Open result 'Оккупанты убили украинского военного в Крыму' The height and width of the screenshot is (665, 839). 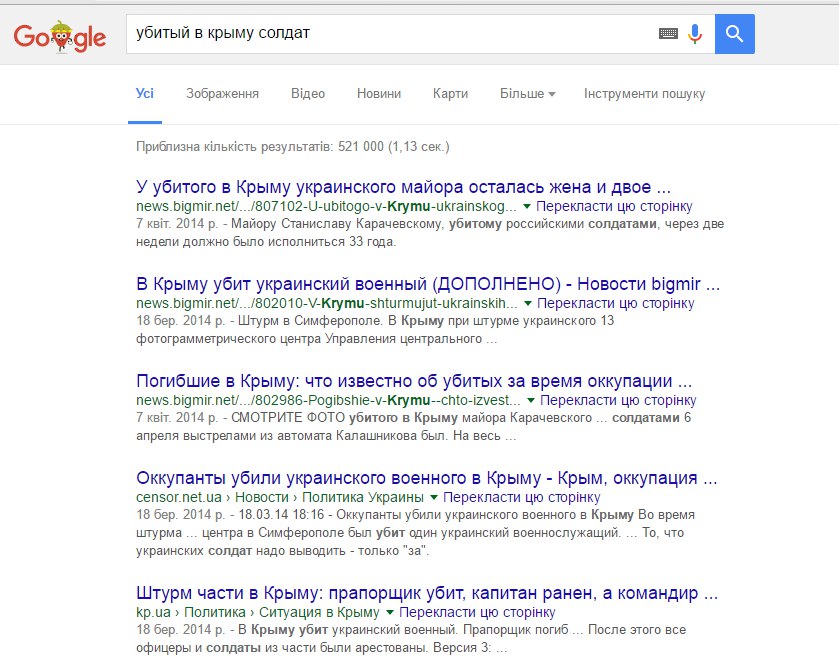[x=426, y=478]
